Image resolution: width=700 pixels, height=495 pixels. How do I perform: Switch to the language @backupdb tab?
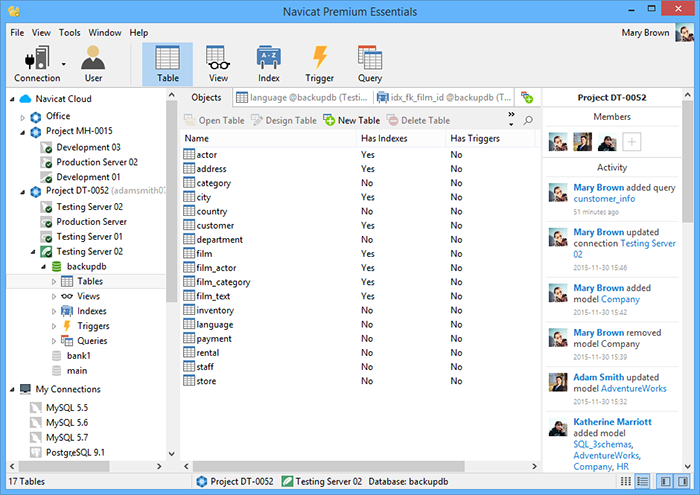pos(302,97)
